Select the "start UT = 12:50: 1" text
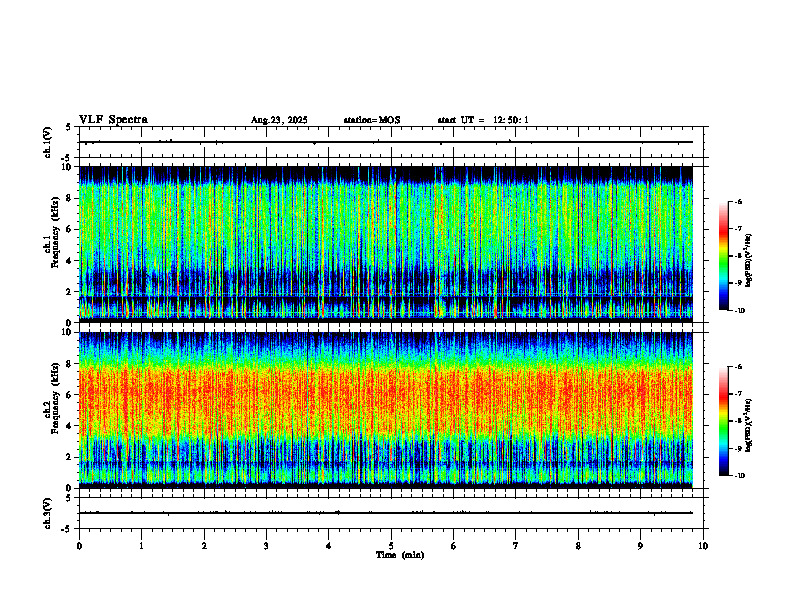Screen dimensions: 792x612 [483, 120]
